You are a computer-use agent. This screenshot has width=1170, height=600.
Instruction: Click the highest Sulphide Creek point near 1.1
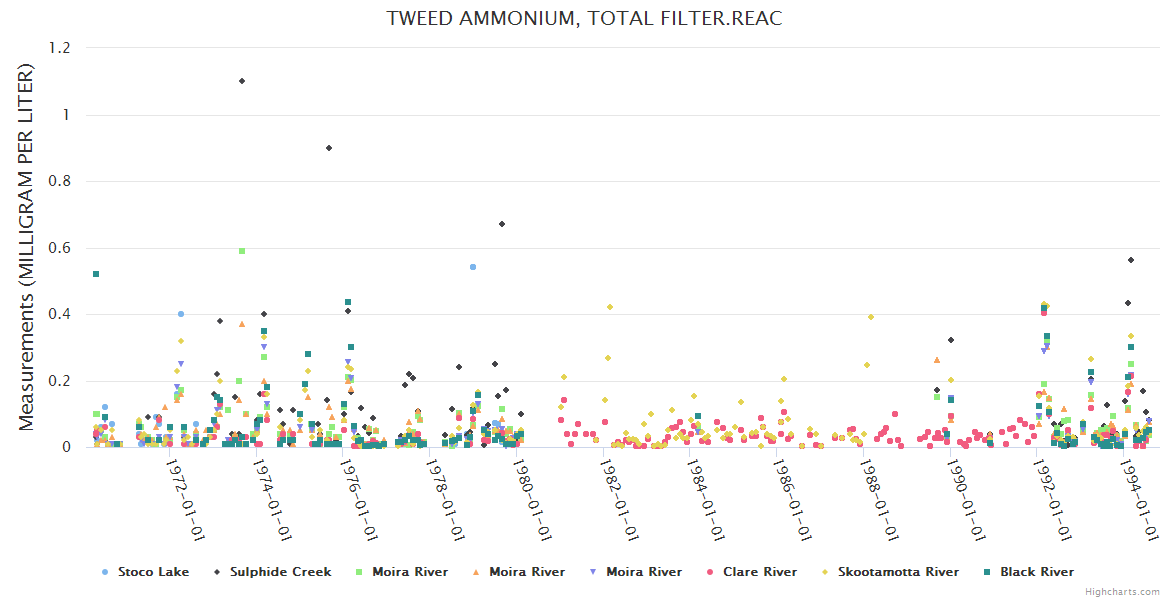pyautogui.click(x=242, y=81)
